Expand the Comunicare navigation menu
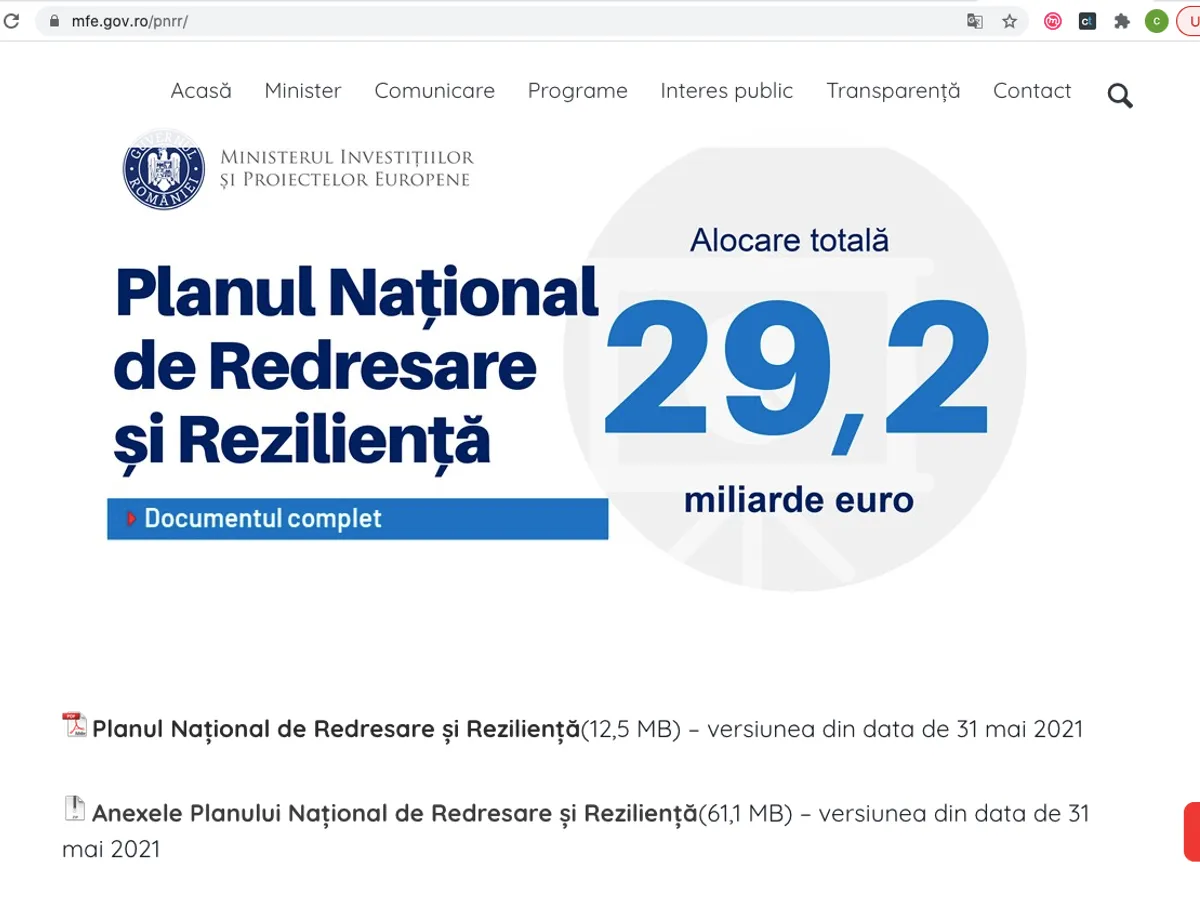This screenshot has width=1200, height=900. 434,91
